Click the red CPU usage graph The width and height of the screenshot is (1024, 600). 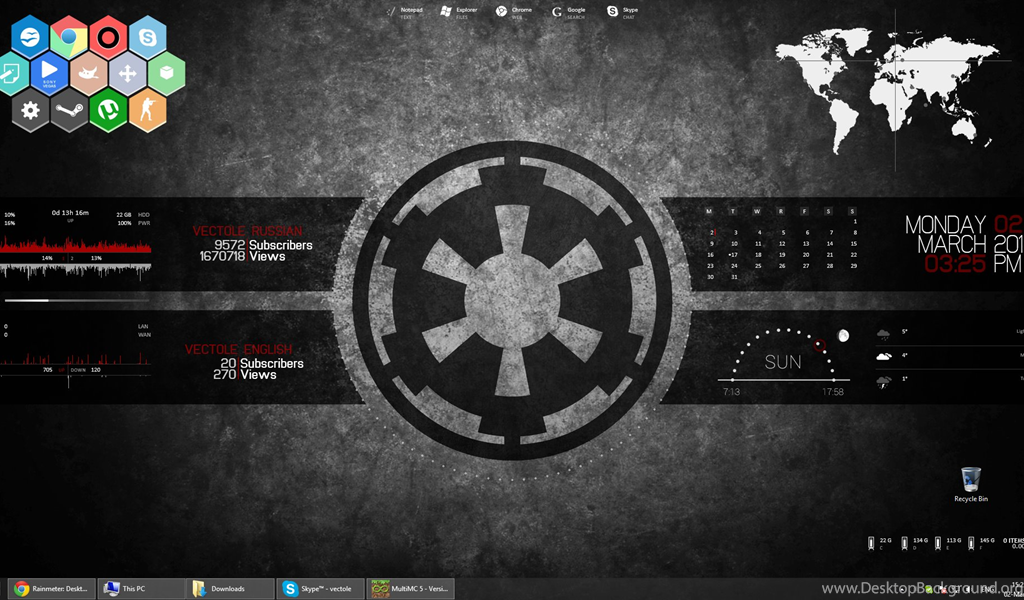[x=76, y=245]
